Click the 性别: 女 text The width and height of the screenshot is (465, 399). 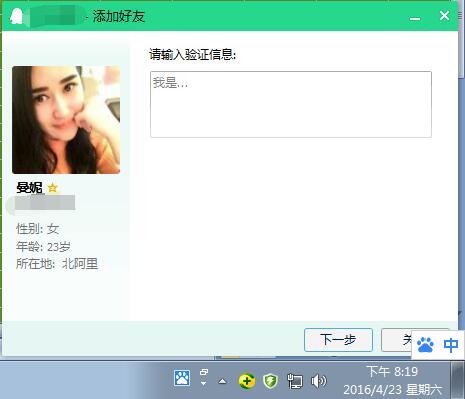tap(38, 229)
